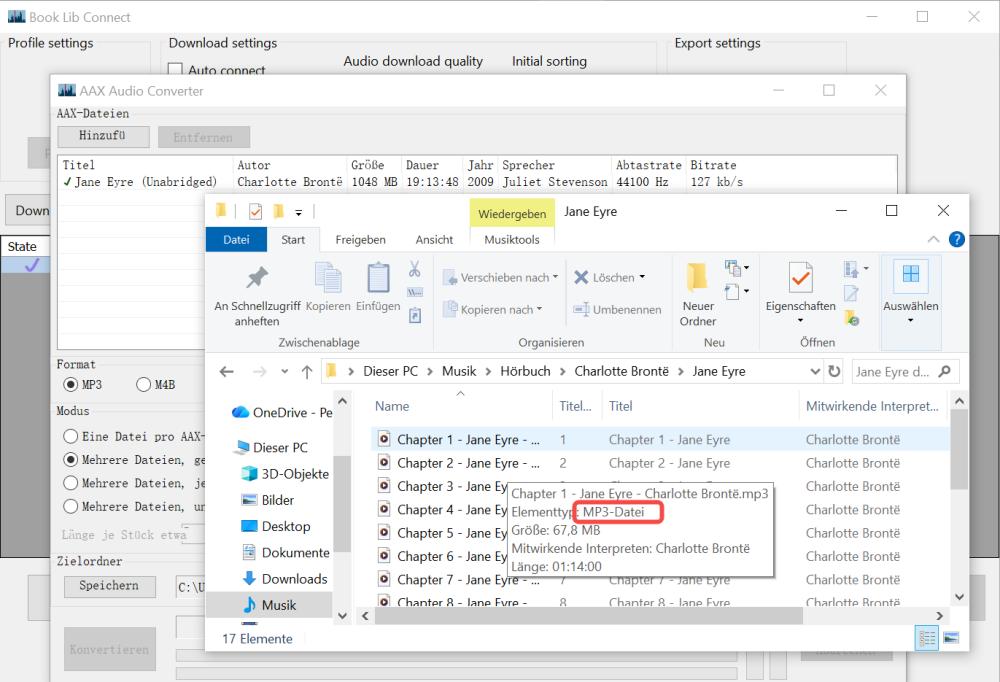
Task: Expand Kopieren nach dropdown
Action: (540, 309)
